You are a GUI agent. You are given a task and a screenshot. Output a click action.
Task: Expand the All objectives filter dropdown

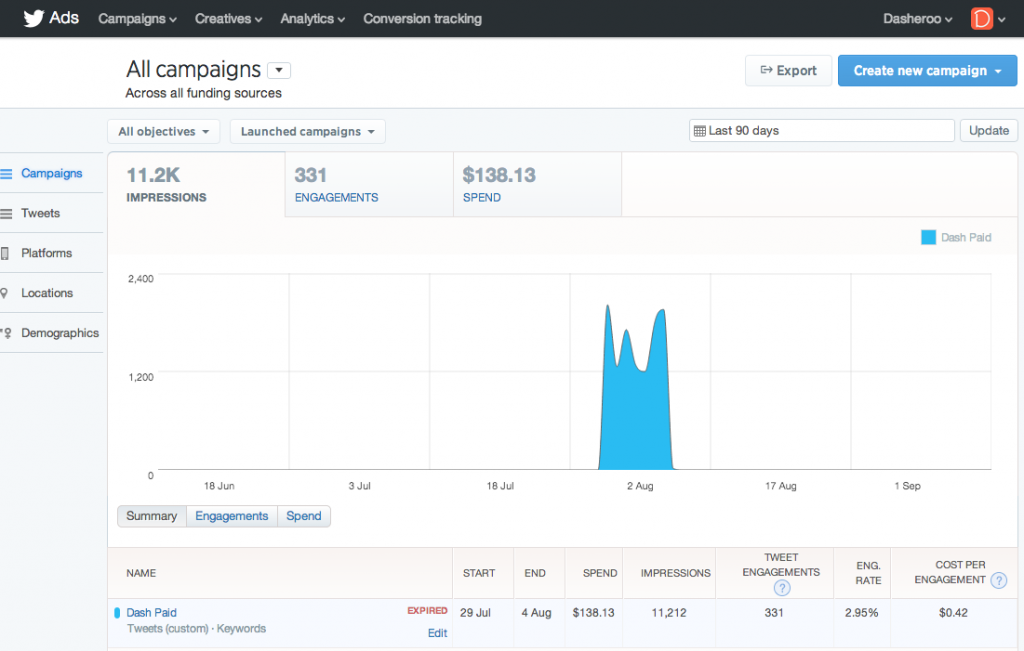click(164, 131)
